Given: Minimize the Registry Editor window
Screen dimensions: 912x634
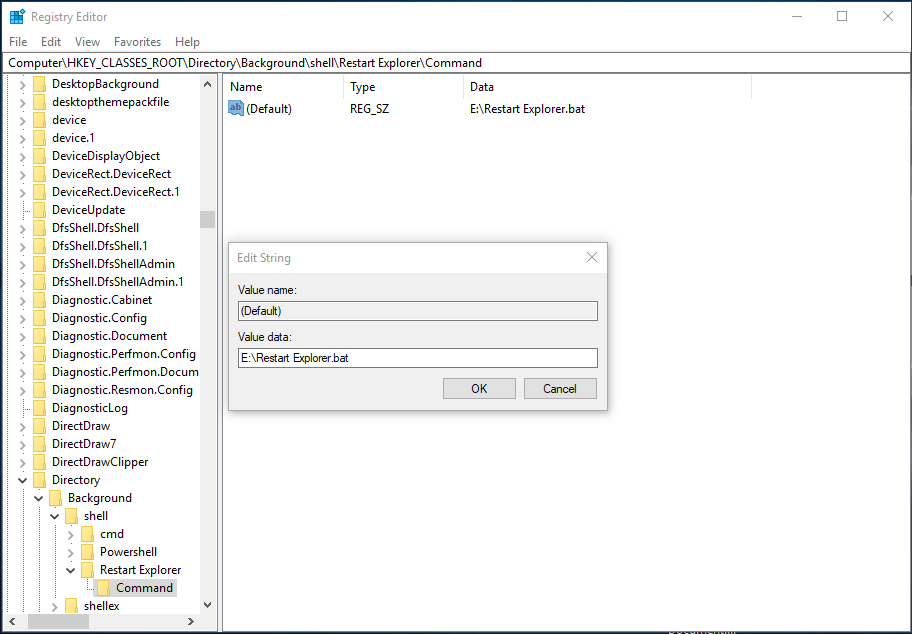Looking at the screenshot, I should click(x=797, y=16).
